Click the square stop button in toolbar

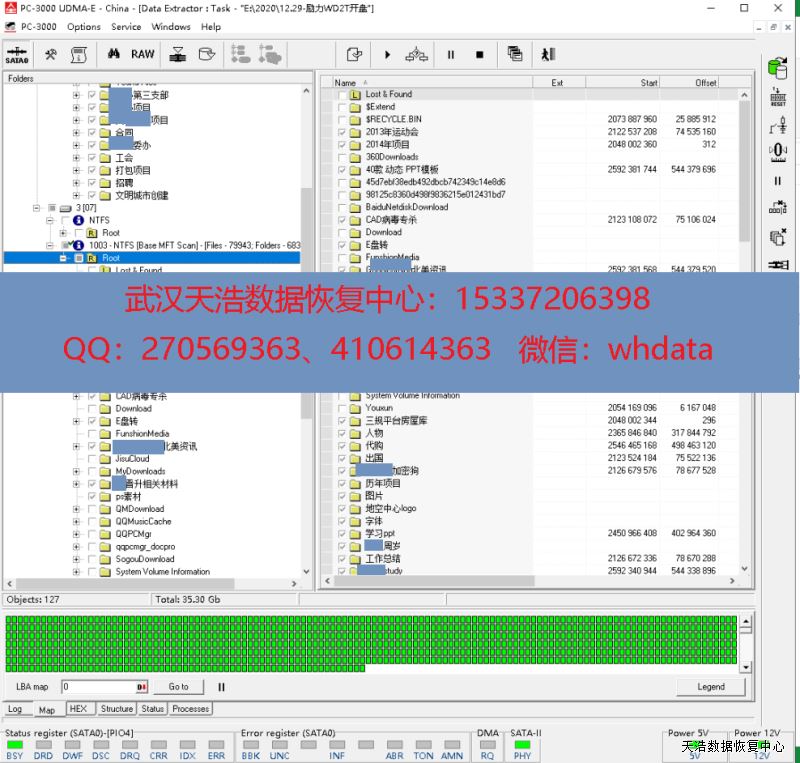480,54
